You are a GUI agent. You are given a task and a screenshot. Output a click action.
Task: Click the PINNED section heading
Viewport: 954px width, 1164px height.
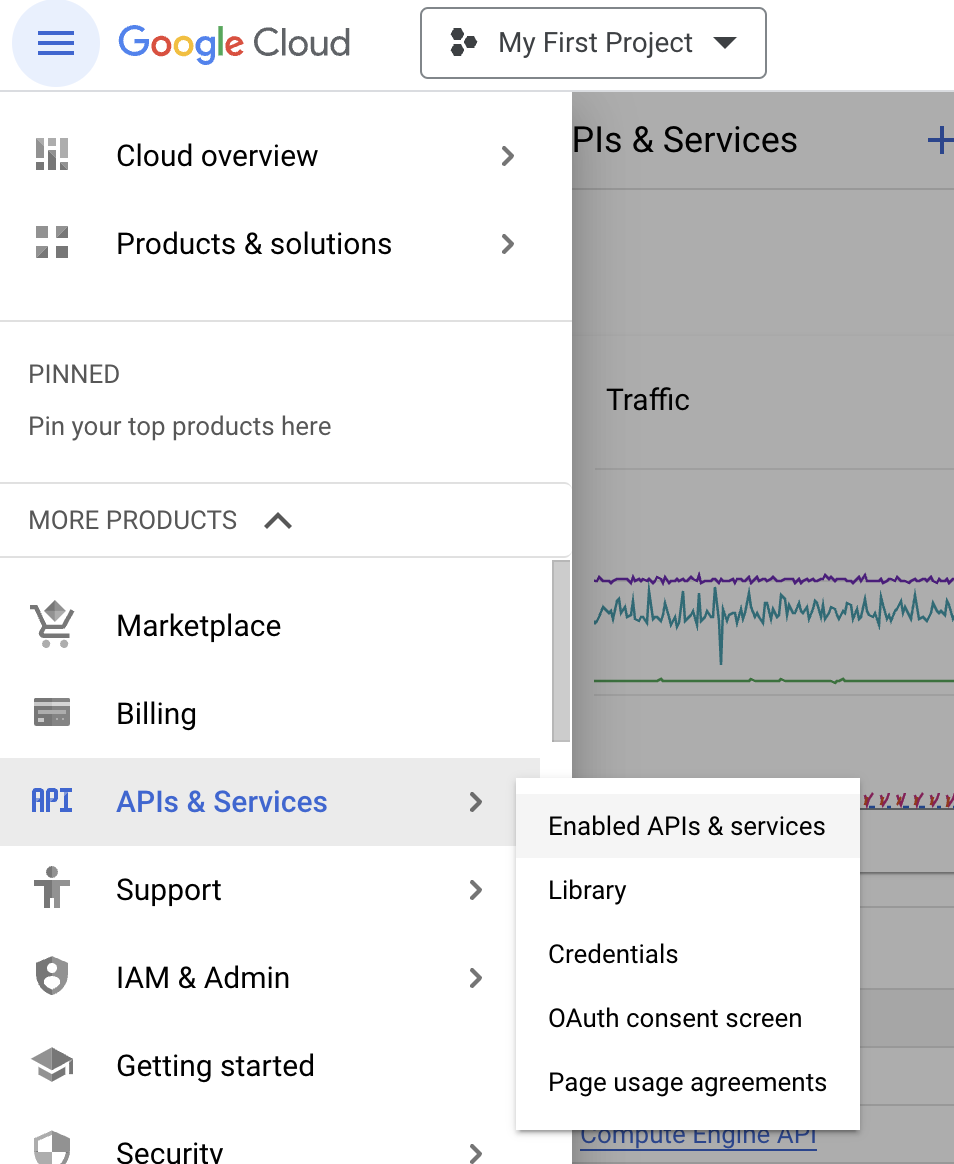point(74,374)
